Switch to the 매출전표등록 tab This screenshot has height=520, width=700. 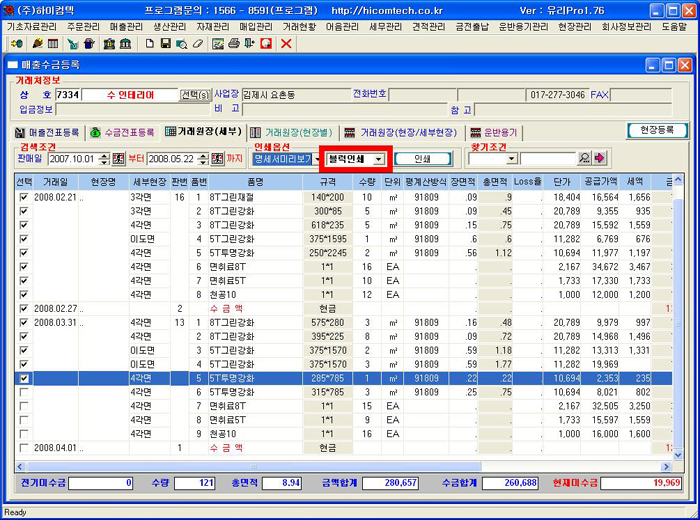48,133
